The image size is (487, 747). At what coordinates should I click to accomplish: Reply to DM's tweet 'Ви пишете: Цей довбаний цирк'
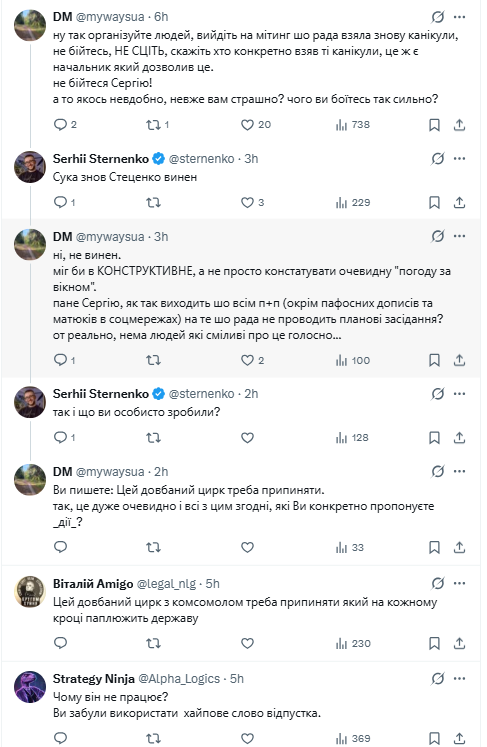61,547
